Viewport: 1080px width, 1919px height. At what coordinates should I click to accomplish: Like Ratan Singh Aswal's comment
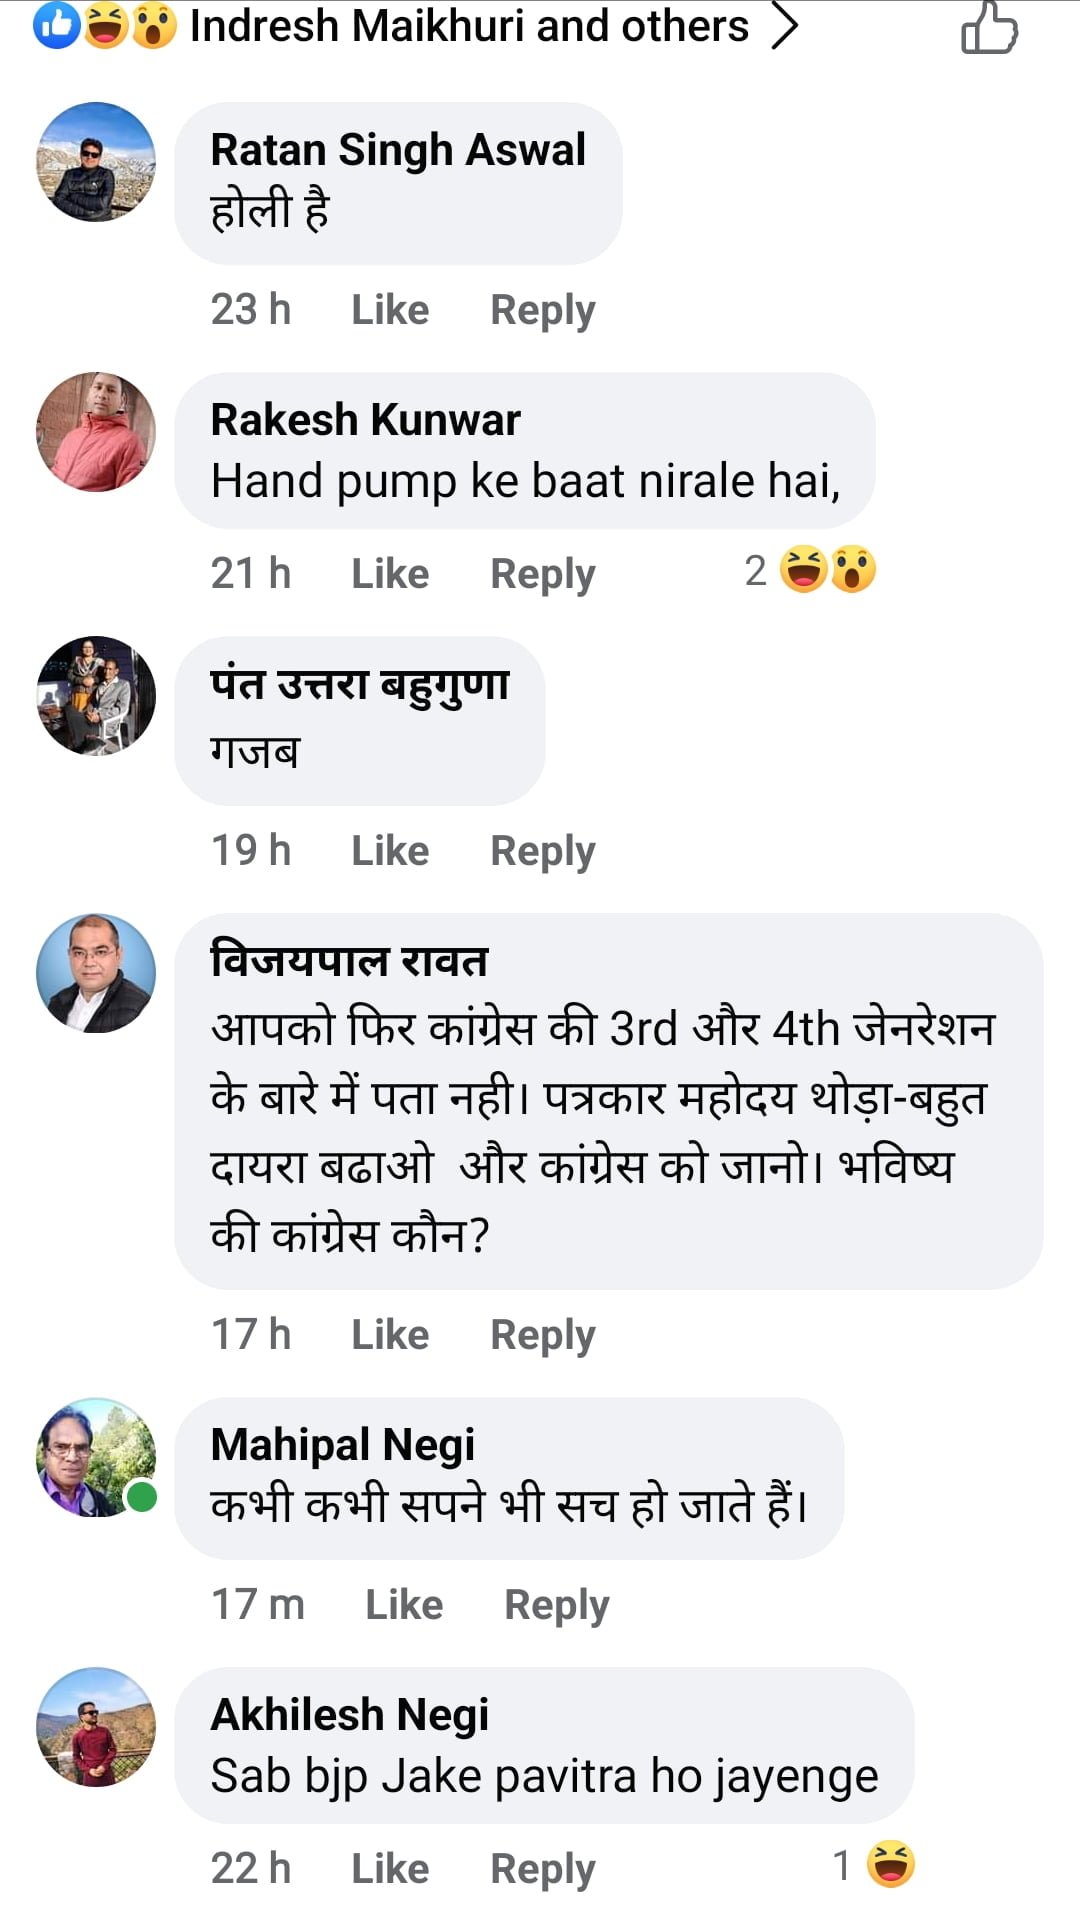[x=390, y=310]
